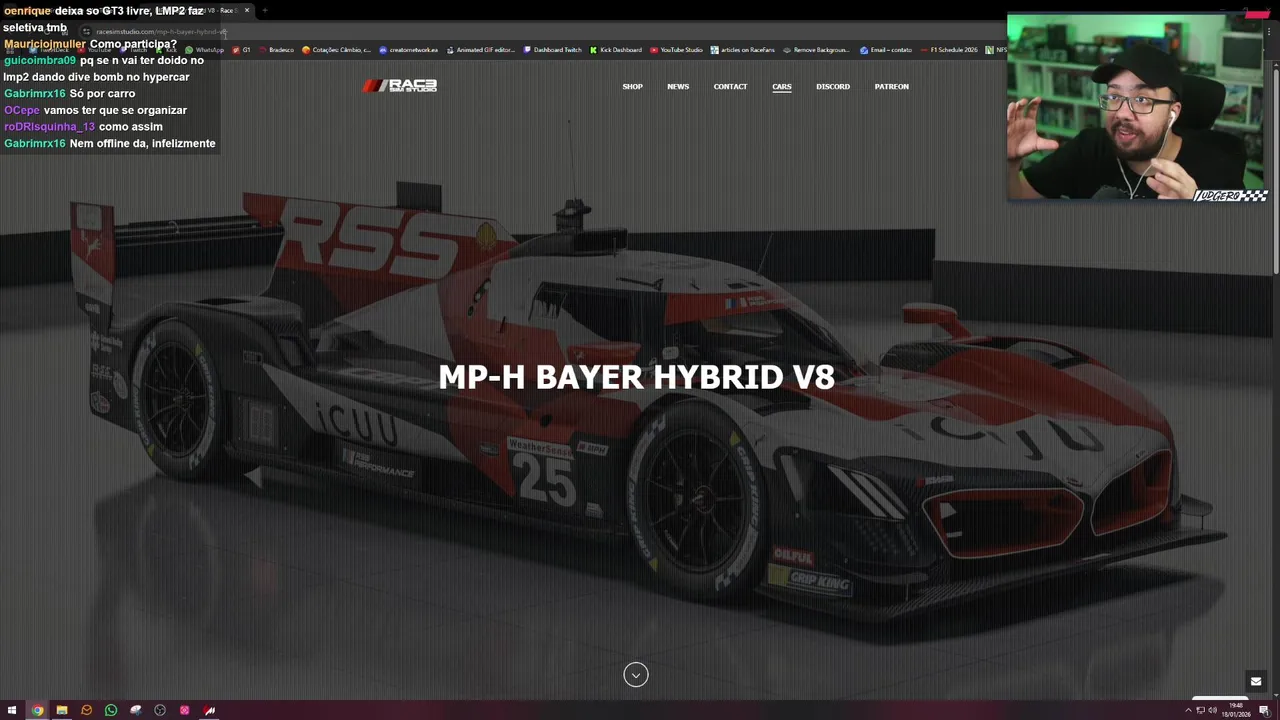
Task: Open the WhatsApp bookmark
Action: [x=205, y=50]
